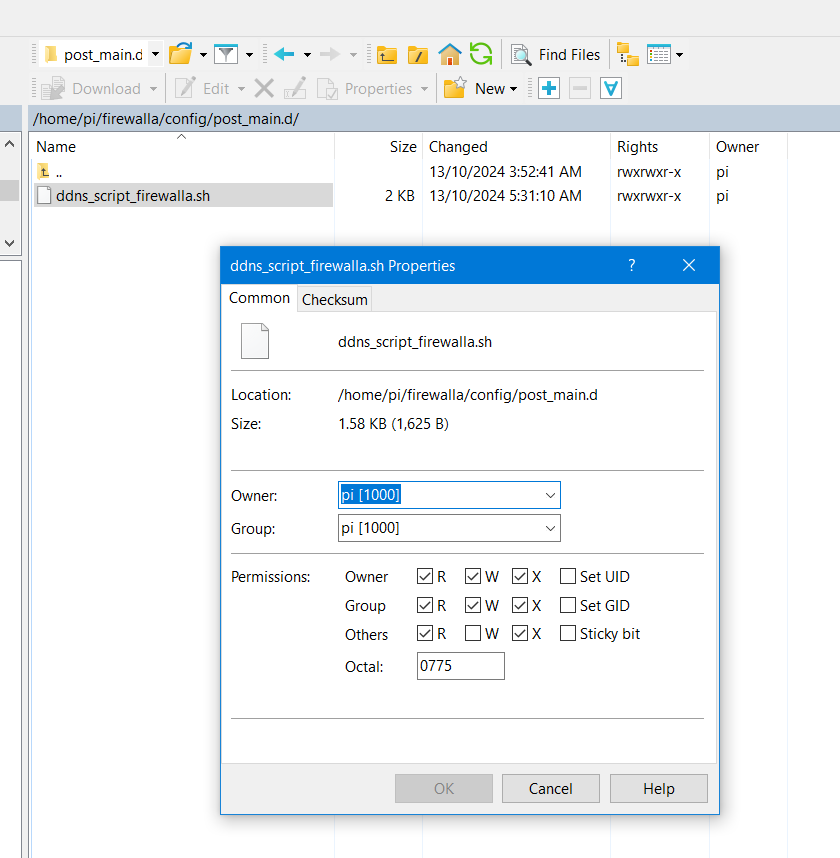Toggle the Sticky bit checkbox
The image size is (840, 858).
[568, 634]
